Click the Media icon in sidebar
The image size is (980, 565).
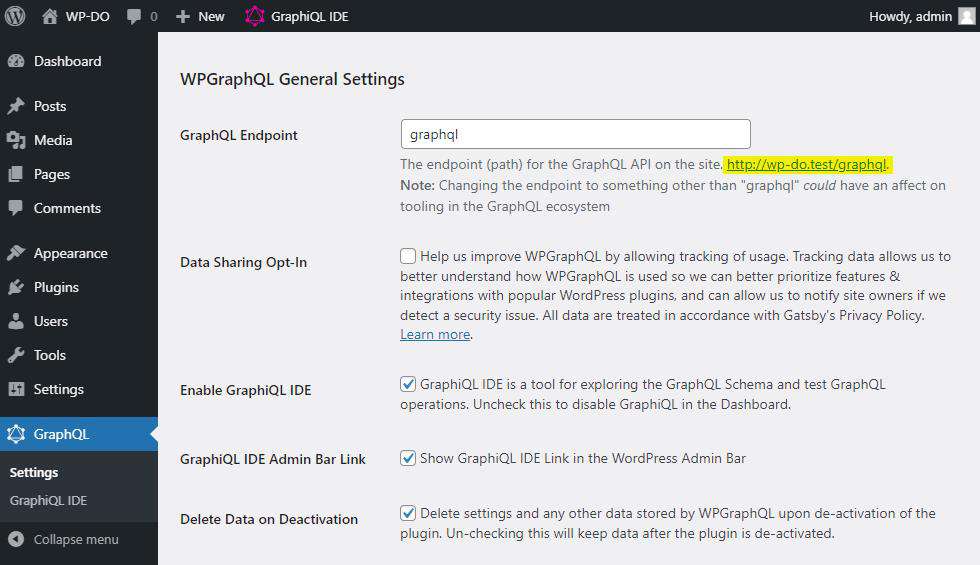[x=16, y=140]
